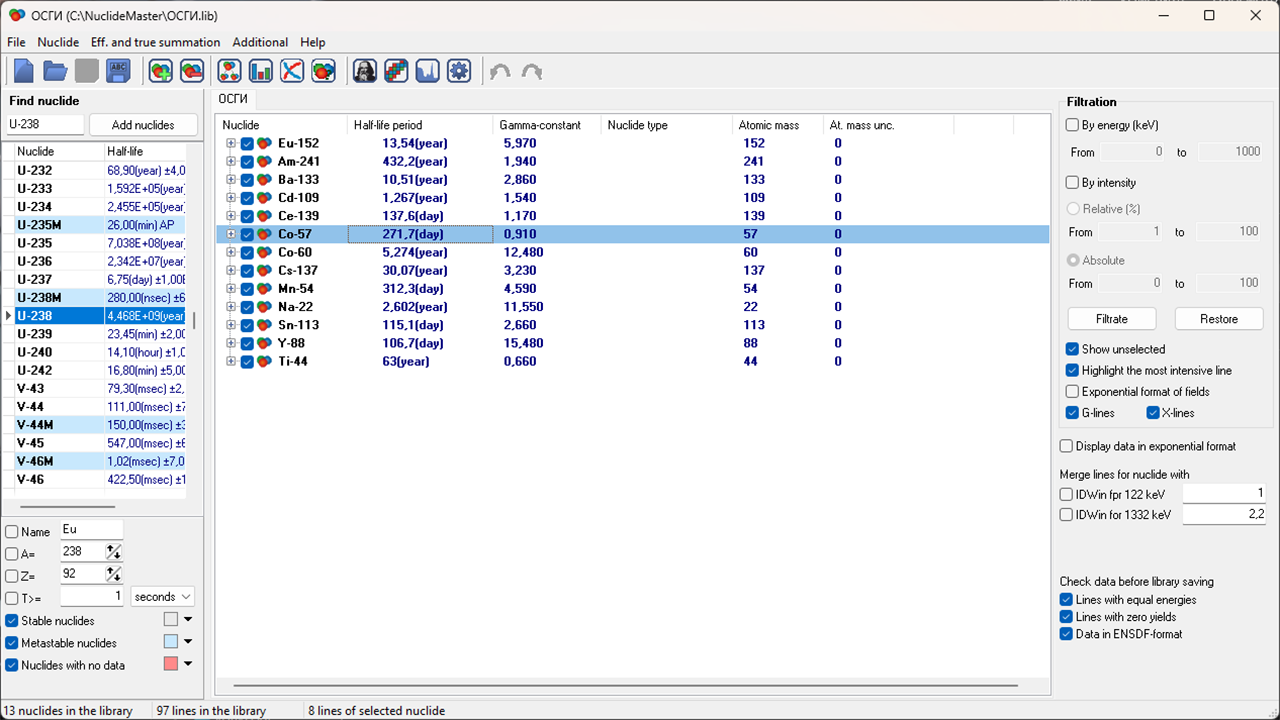Open the seconds time unit dropdown
Viewport: 1280px width, 720px height.
162,597
